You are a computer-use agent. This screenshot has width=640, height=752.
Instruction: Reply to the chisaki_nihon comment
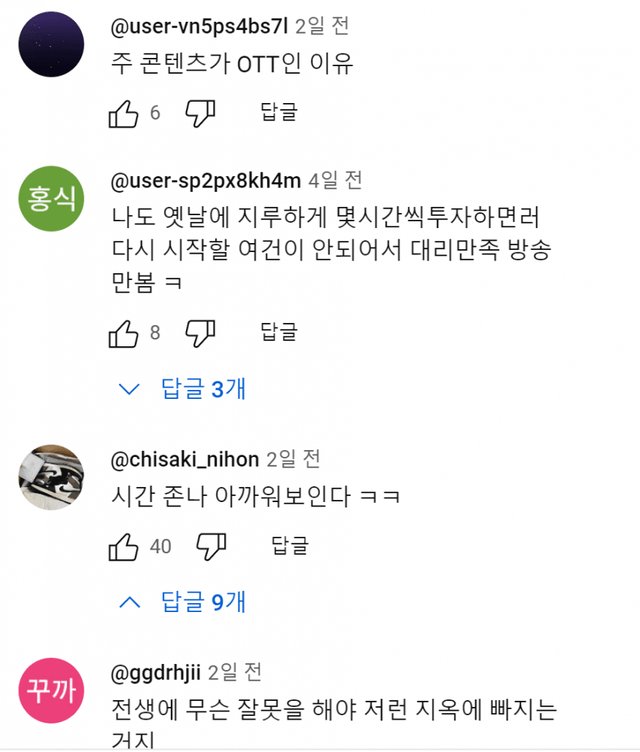[290, 545]
